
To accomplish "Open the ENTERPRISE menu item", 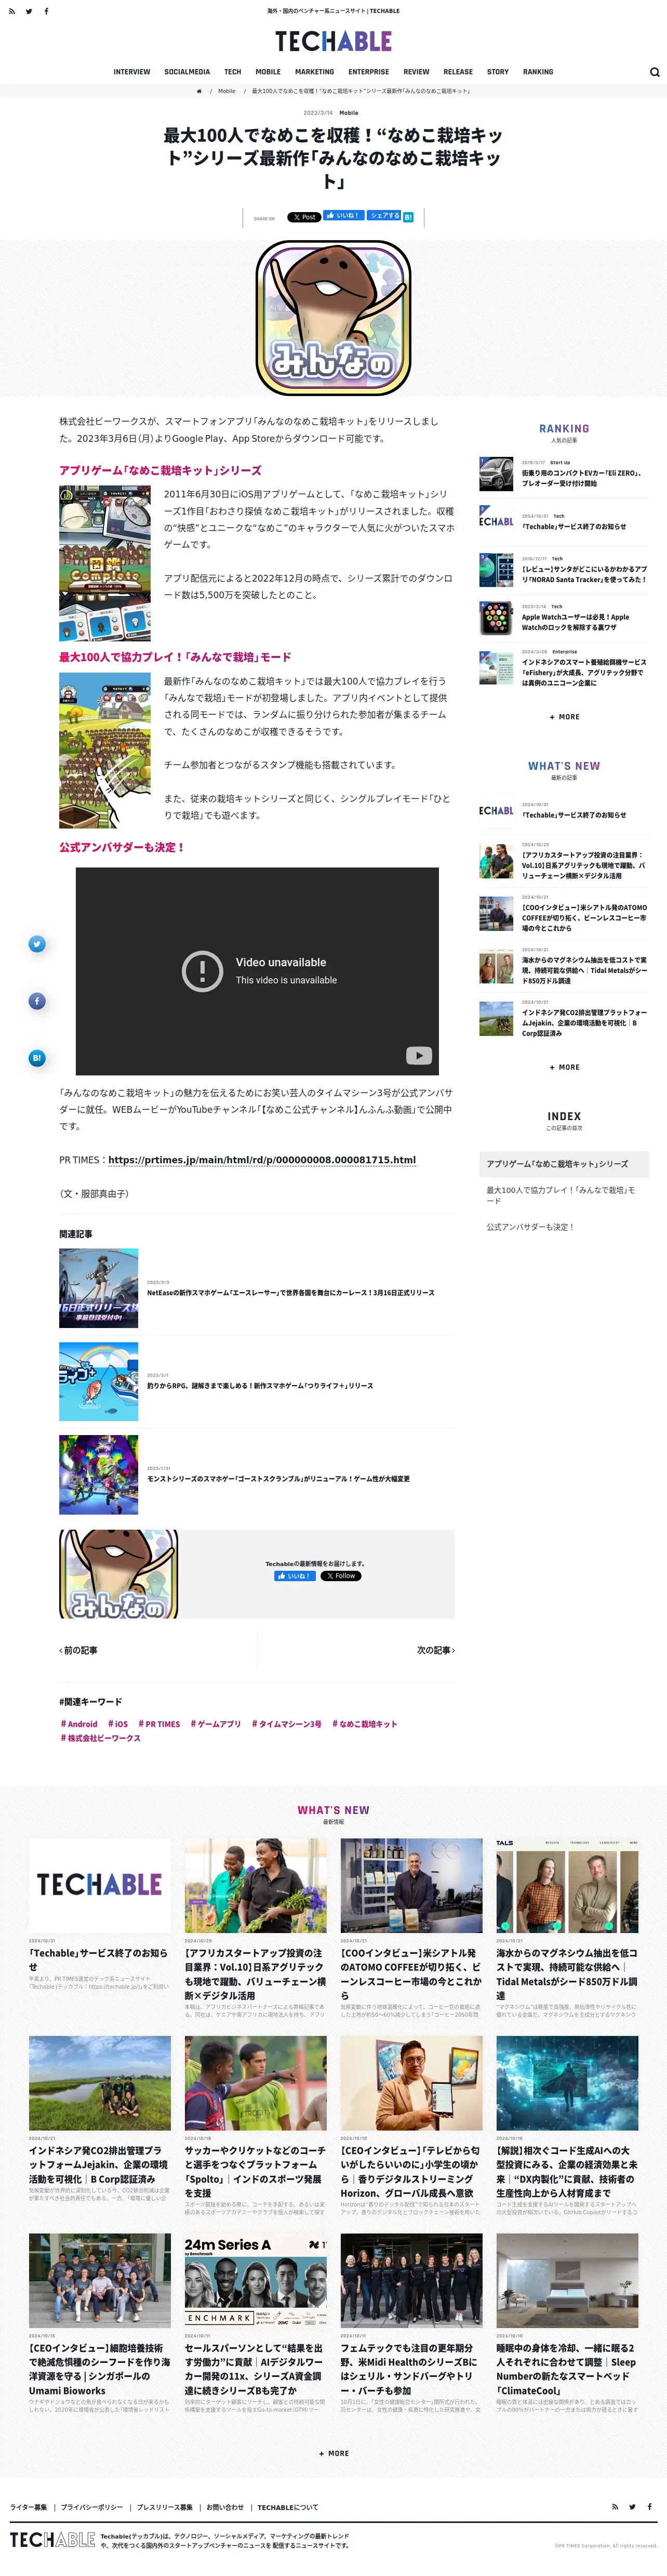I will coord(369,72).
